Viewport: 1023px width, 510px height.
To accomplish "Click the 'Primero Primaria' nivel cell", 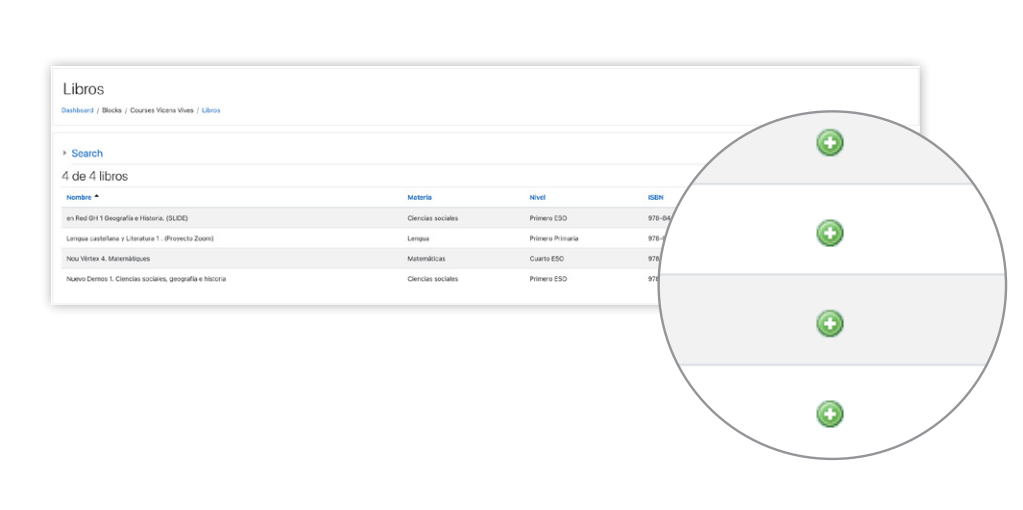I will tap(554, 238).
